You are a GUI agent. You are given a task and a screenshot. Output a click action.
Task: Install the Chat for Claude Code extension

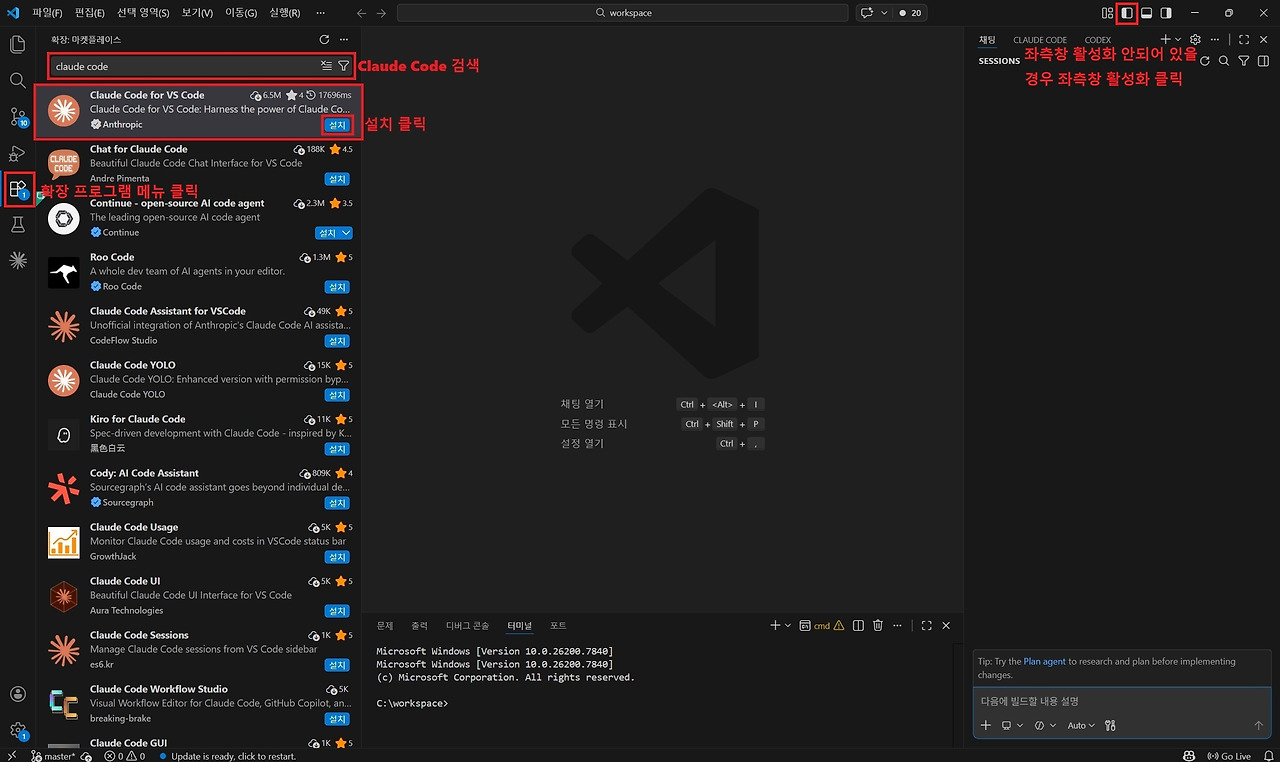337,179
